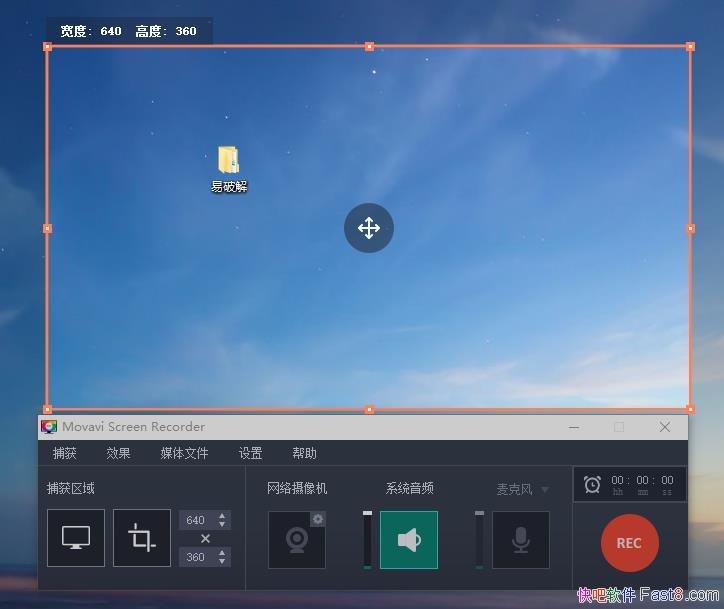Viewport: 724px width, 609px height.
Task: Toggle microphone recording button
Action: tap(521, 540)
